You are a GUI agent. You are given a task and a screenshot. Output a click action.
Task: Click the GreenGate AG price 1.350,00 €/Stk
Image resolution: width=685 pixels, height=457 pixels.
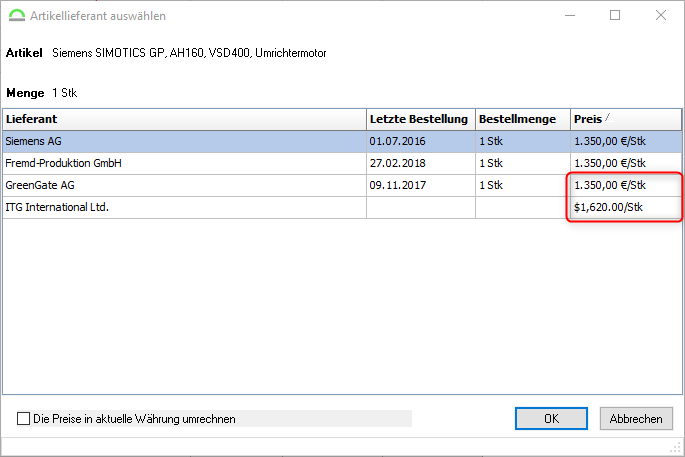click(626, 185)
